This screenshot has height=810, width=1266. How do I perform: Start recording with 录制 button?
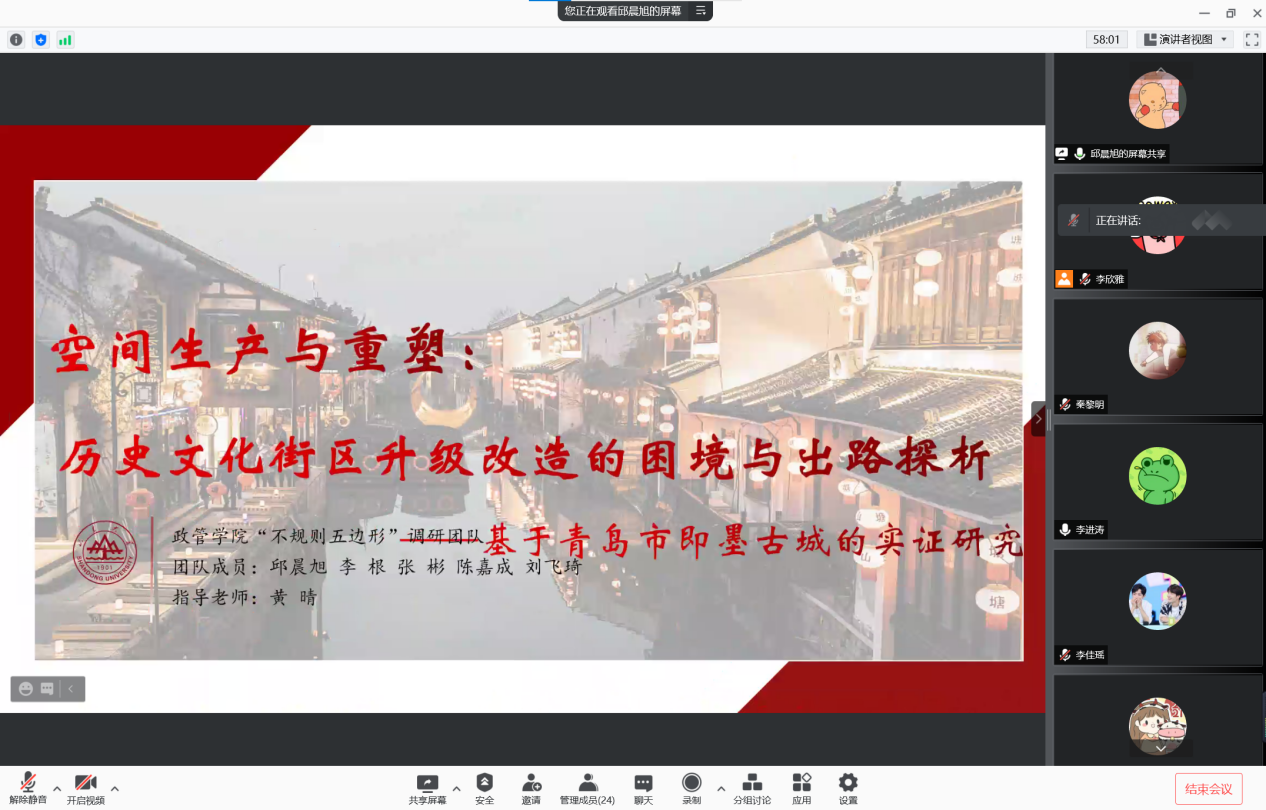point(691,787)
